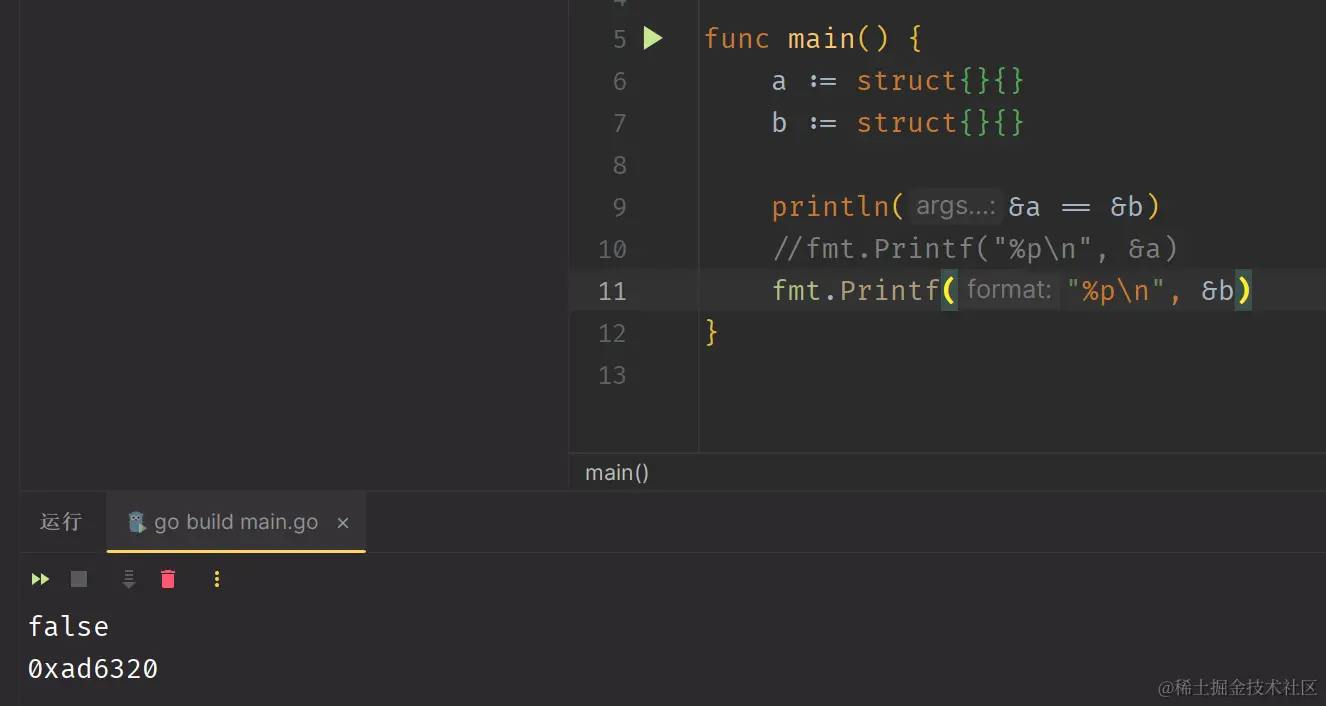This screenshot has height=706, width=1326.
Task: Close the go build main.go tab
Action: pyautogui.click(x=343, y=523)
